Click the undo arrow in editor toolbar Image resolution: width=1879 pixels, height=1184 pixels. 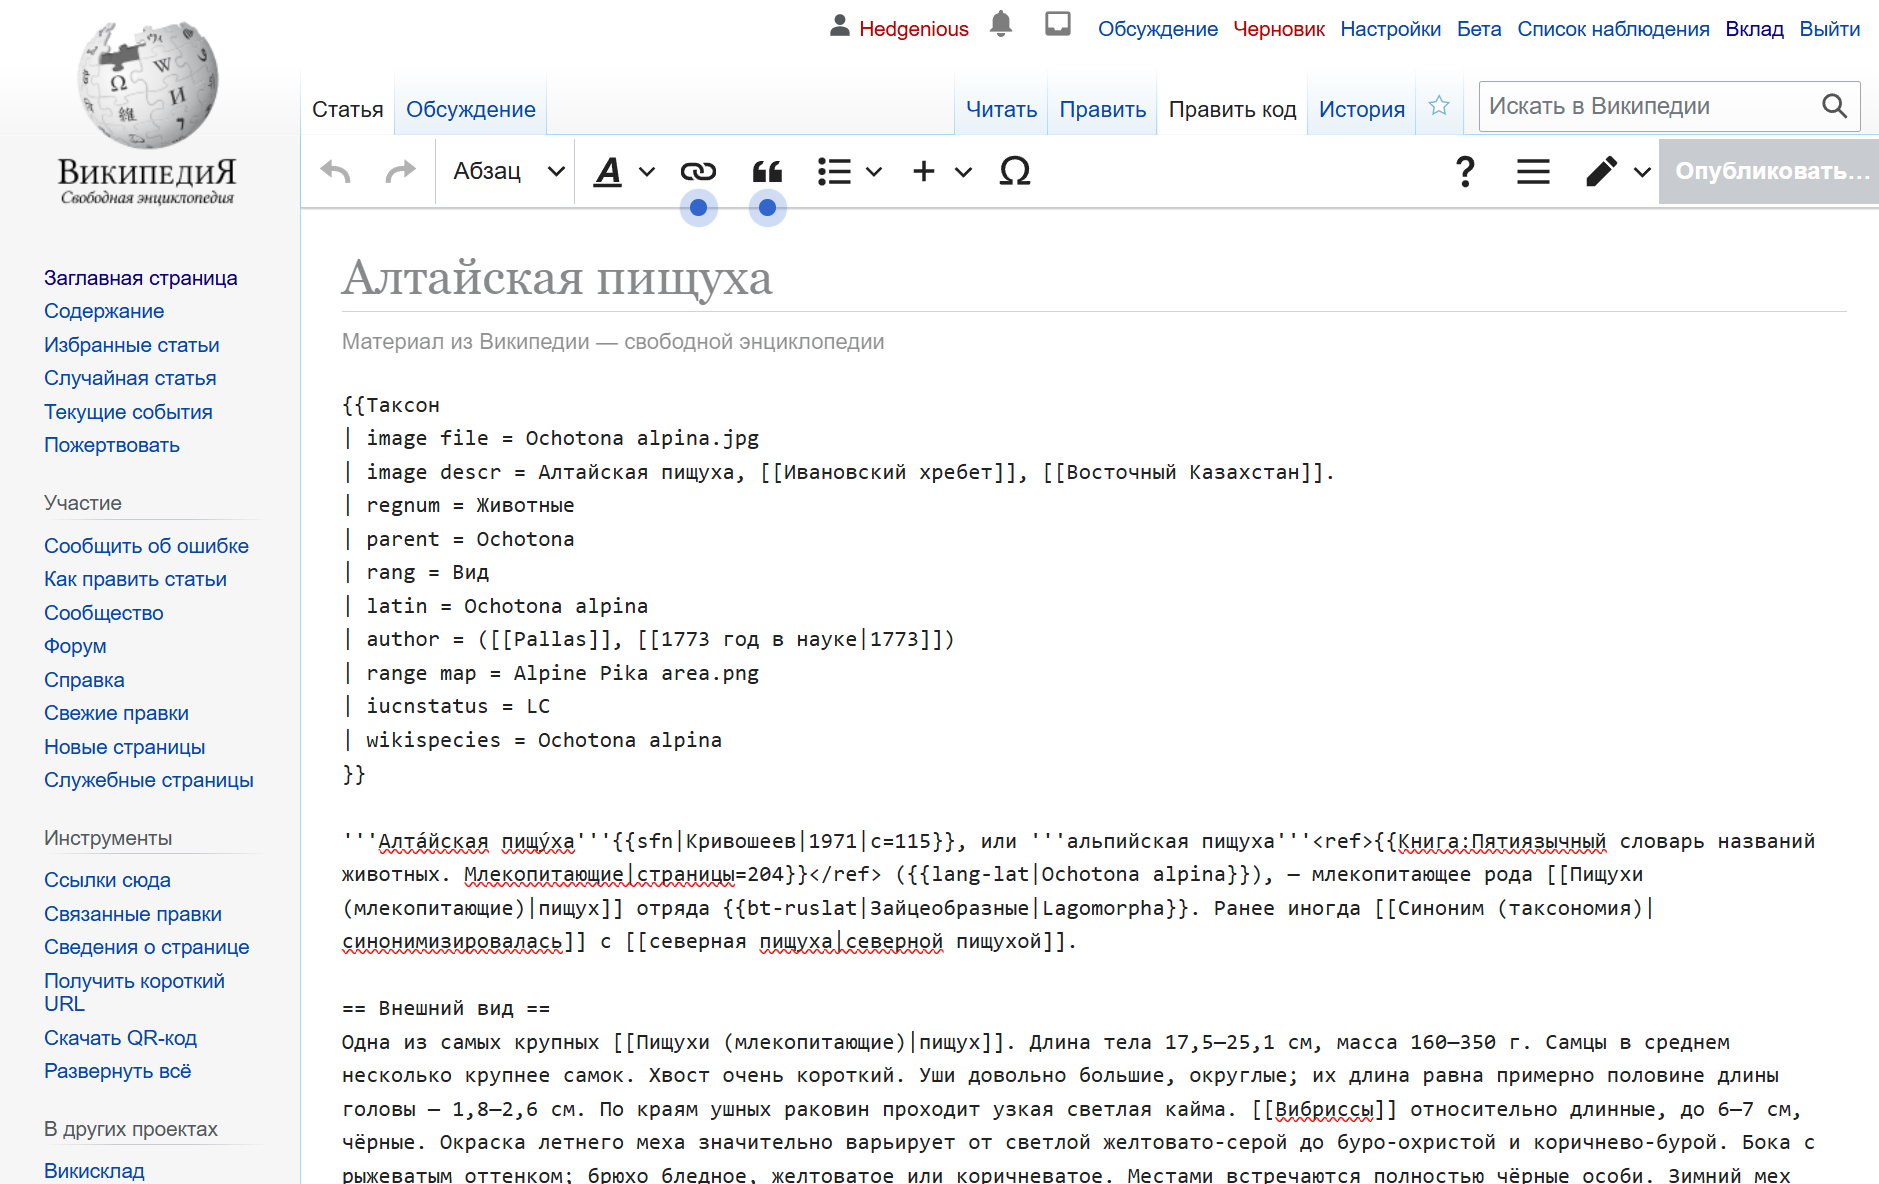[336, 172]
